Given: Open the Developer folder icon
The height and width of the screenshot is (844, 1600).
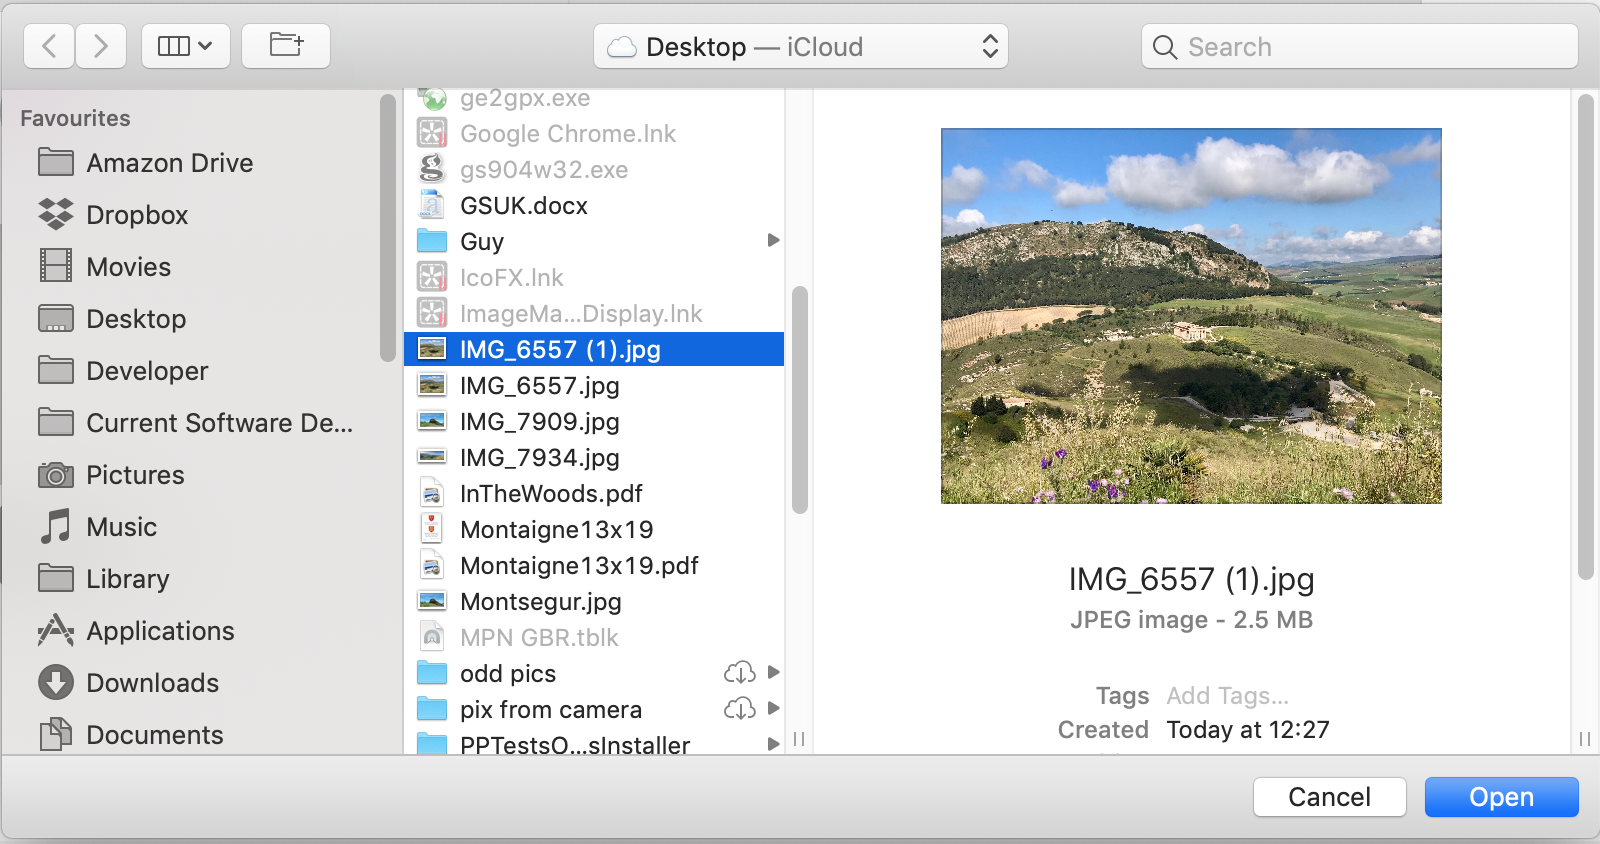Looking at the screenshot, I should [x=56, y=370].
